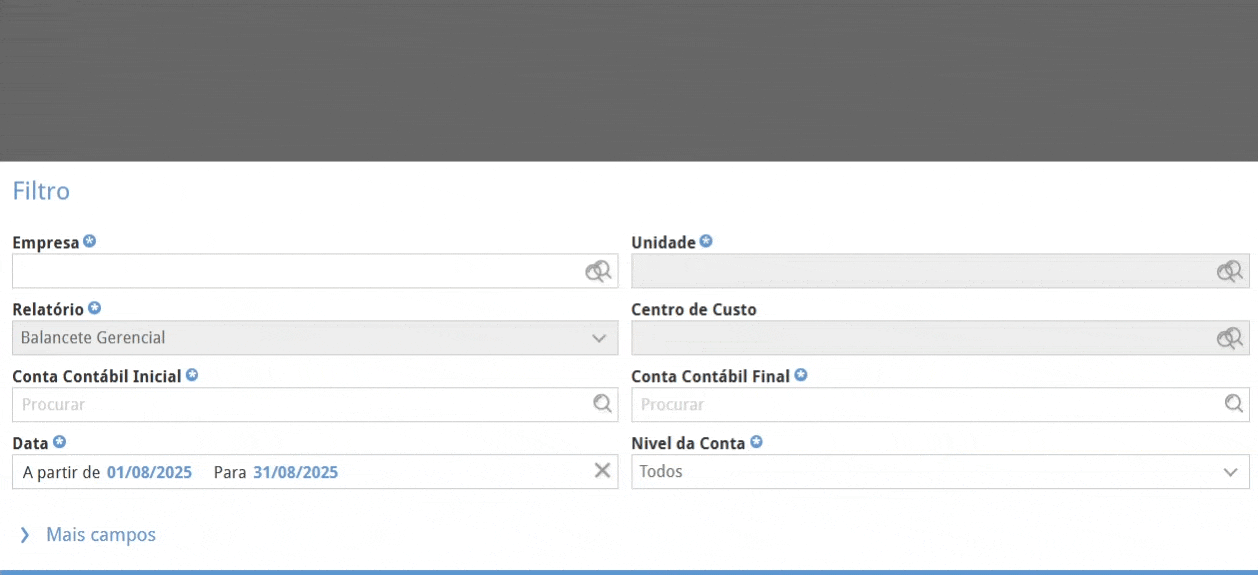Click icon beside Conta Contábil Final label
The image size is (1258, 575).
[x=801, y=376]
